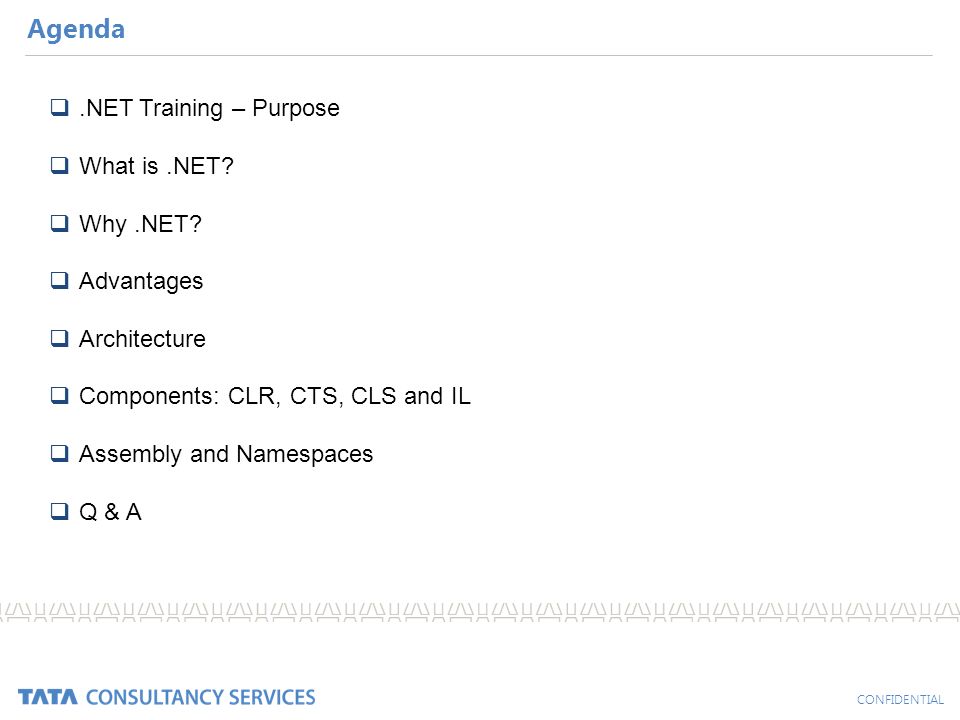Viewport: 960px width, 720px height.
Task: Click the square bullet before Advantages
Action: (59, 280)
